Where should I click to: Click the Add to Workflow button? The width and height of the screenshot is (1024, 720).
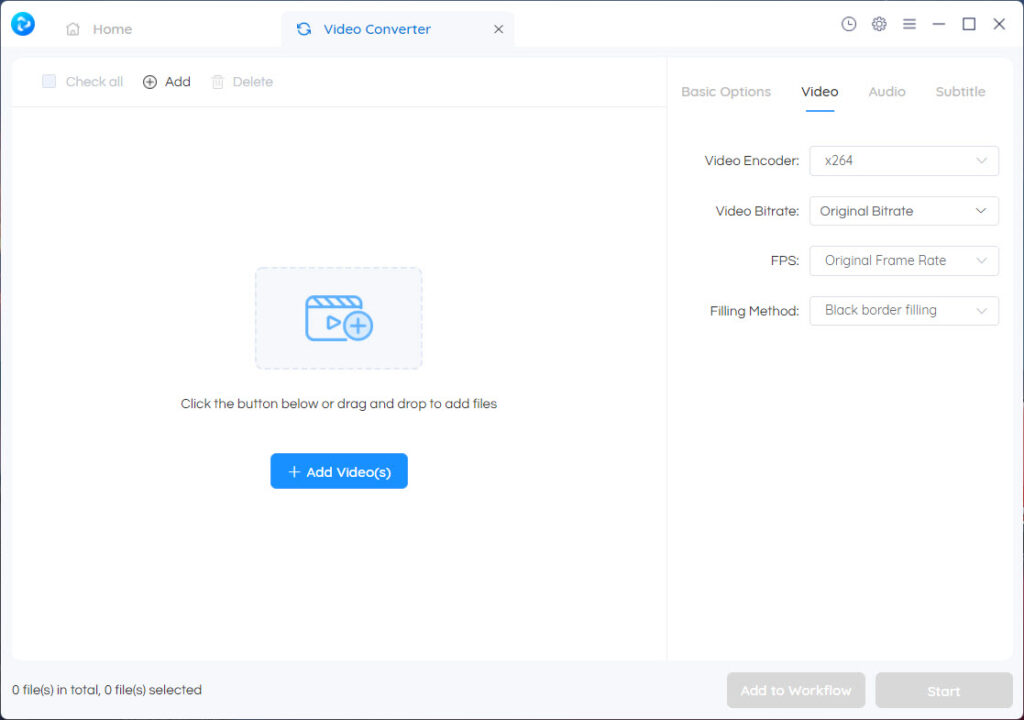pyautogui.click(x=796, y=690)
